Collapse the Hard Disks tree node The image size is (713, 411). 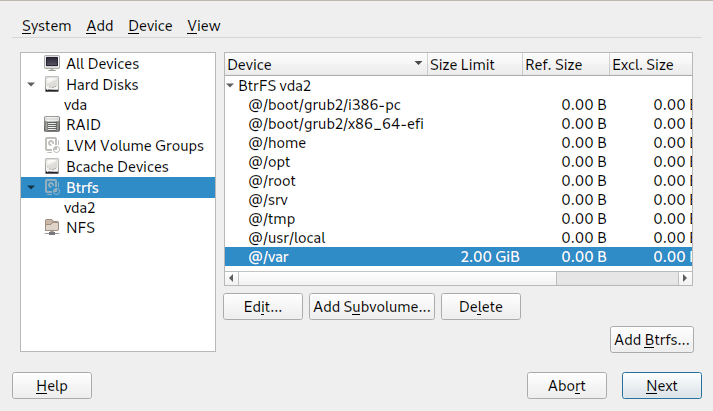(31, 85)
